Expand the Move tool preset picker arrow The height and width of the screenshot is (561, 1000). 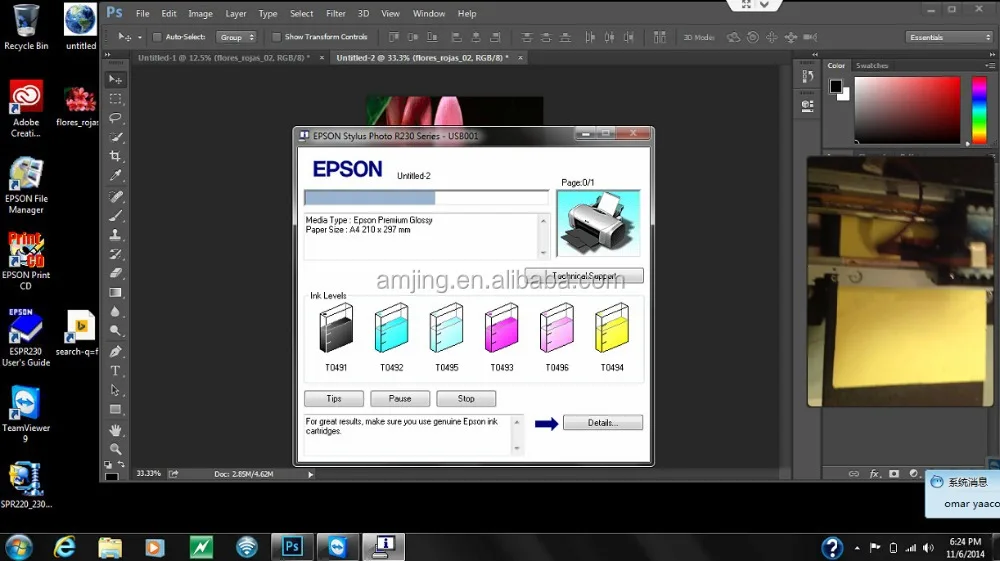pyautogui.click(x=140, y=38)
